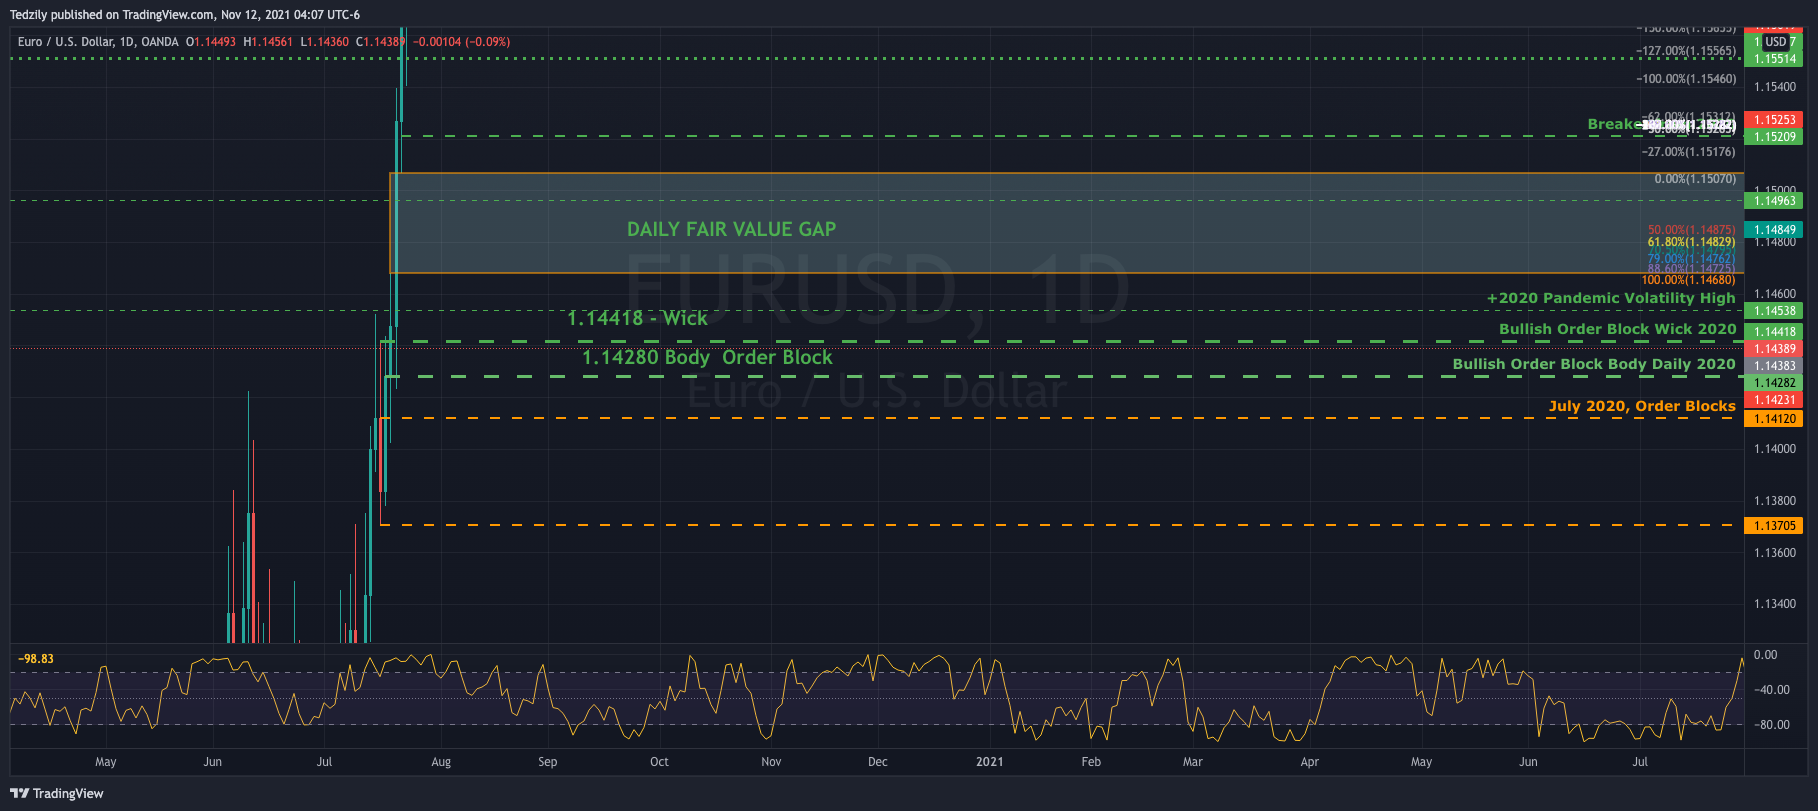The image size is (1818, 811).
Task: Select the DAILY FAIR VALUE GAP label
Action: coord(731,229)
